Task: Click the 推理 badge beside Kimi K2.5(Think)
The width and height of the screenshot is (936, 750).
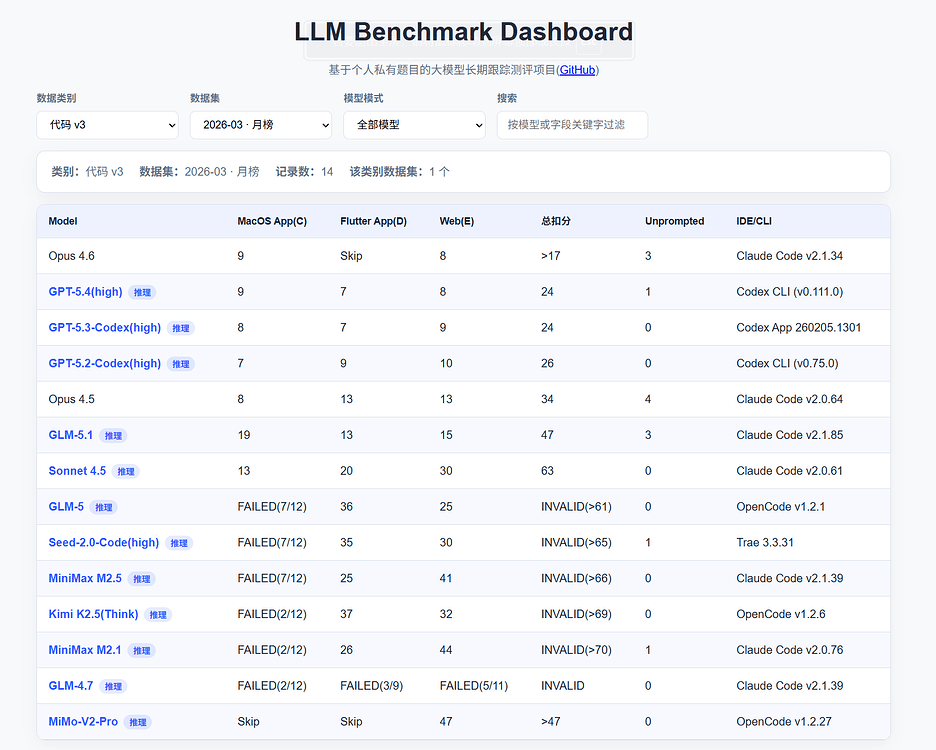Action: 158,614
